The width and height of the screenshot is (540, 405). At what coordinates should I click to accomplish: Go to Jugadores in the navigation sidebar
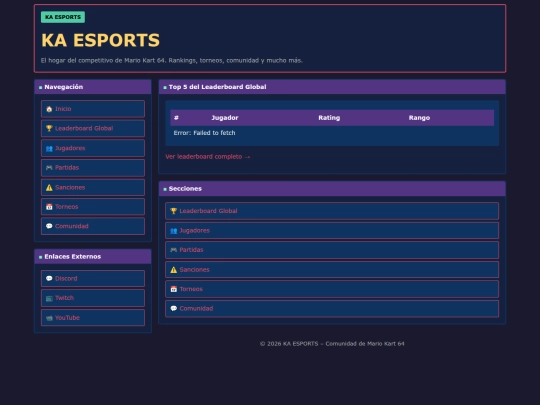click(x=93, y=148)
